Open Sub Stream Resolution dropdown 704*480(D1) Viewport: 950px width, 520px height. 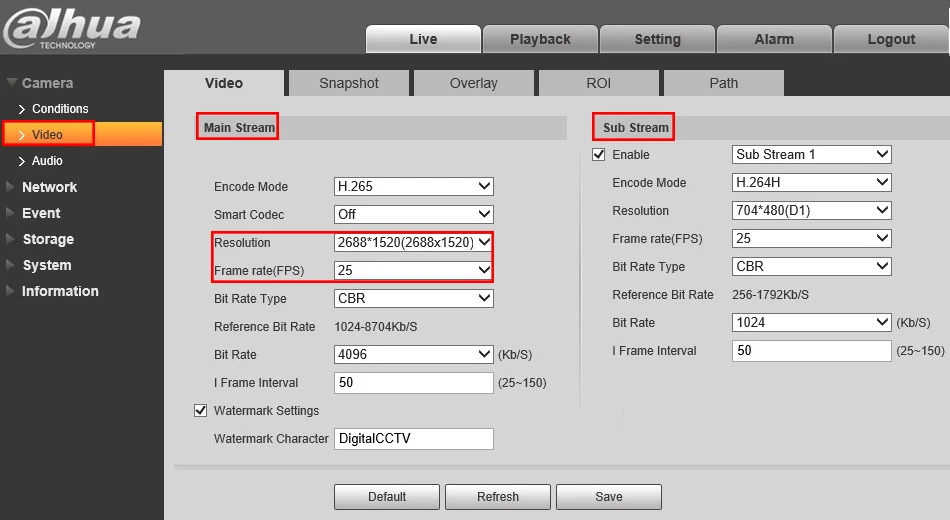[x=812, y=210]
